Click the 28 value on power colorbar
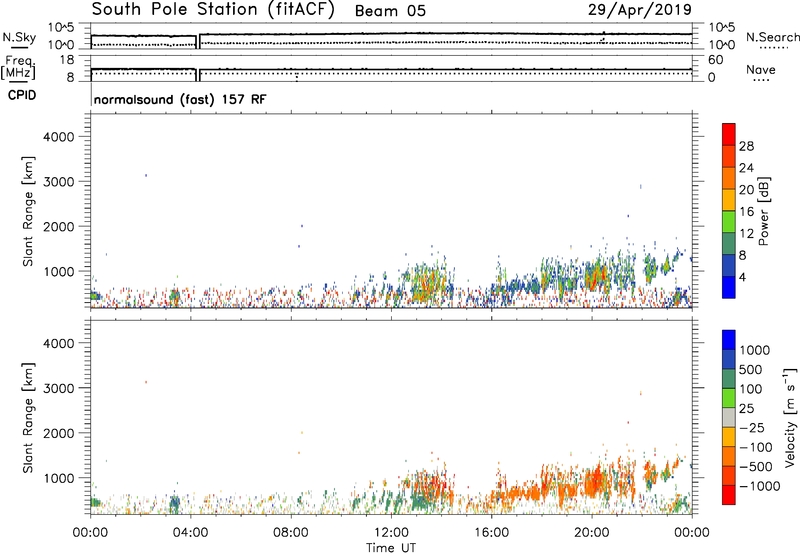Screen dimensions: 800x554 pos(746,146)
